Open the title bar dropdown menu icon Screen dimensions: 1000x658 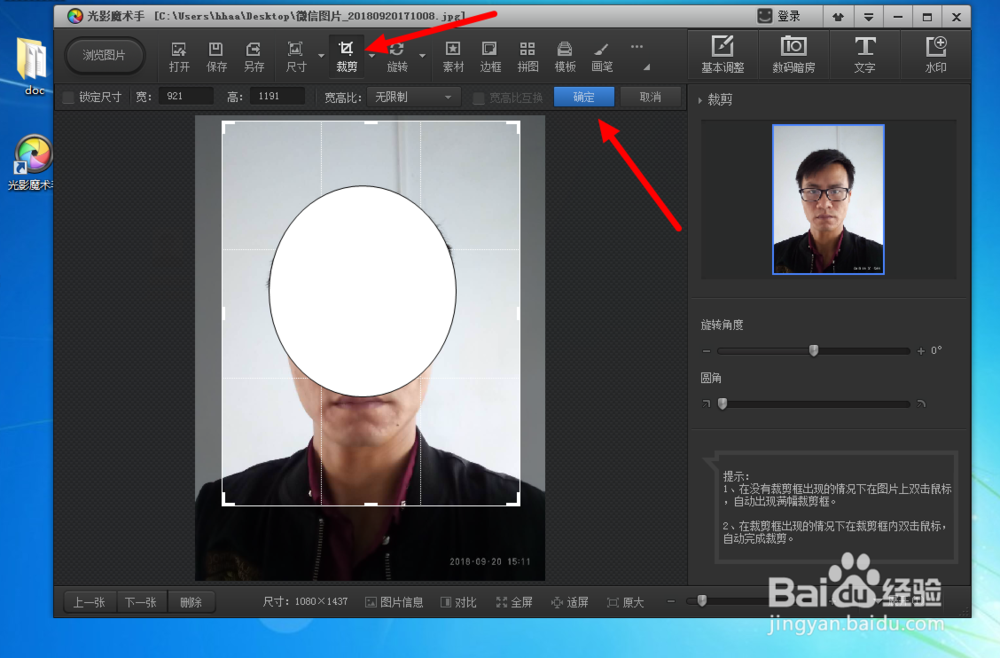868,17
